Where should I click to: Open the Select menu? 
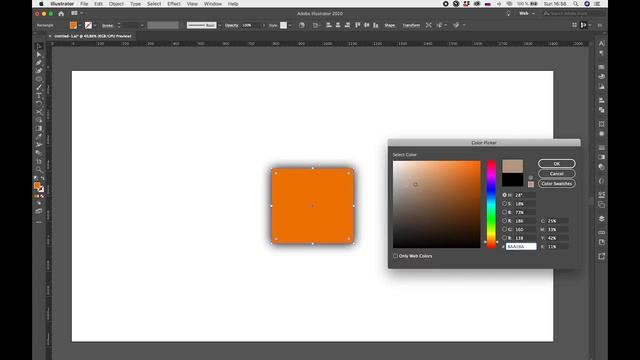pos(154,4)
